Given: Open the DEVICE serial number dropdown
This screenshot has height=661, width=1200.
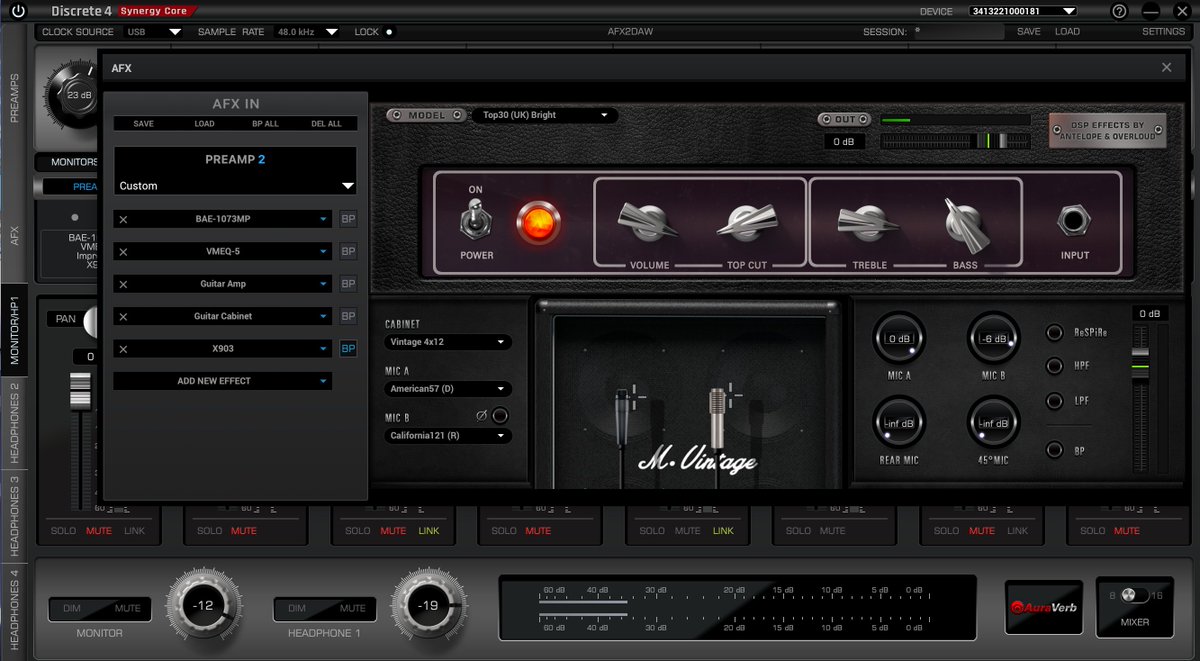Looking at the screenshot, I should point(1022,11).
